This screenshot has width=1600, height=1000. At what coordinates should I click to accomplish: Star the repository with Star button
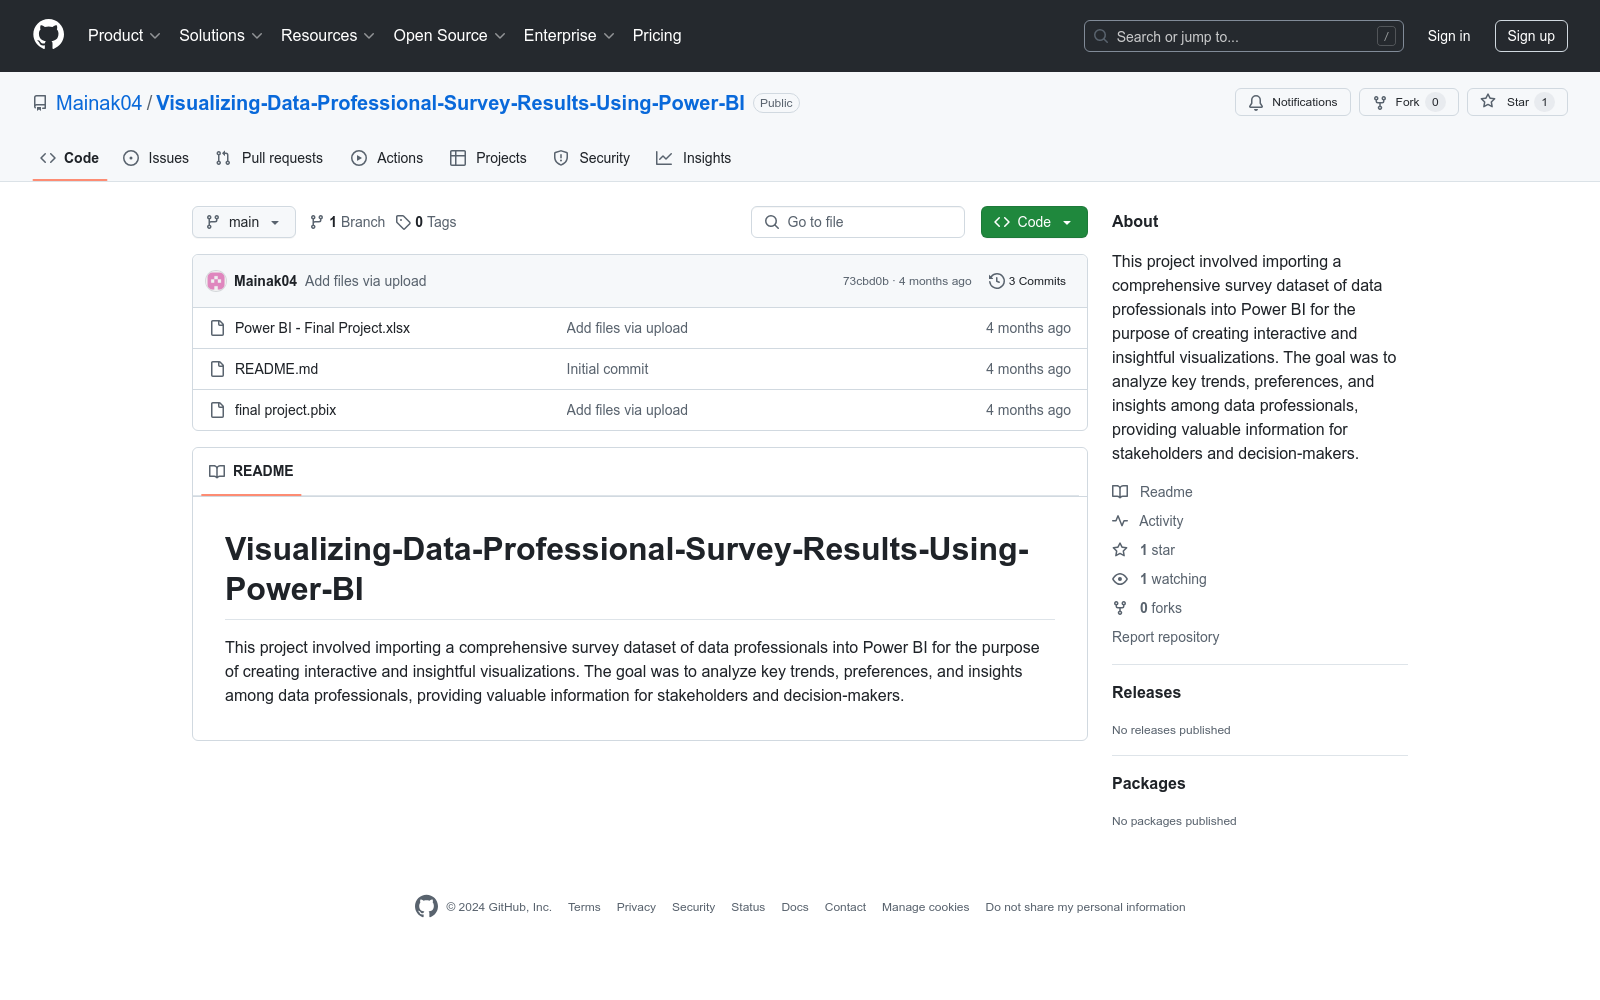pyautogui.click(x=1516, y=102)
